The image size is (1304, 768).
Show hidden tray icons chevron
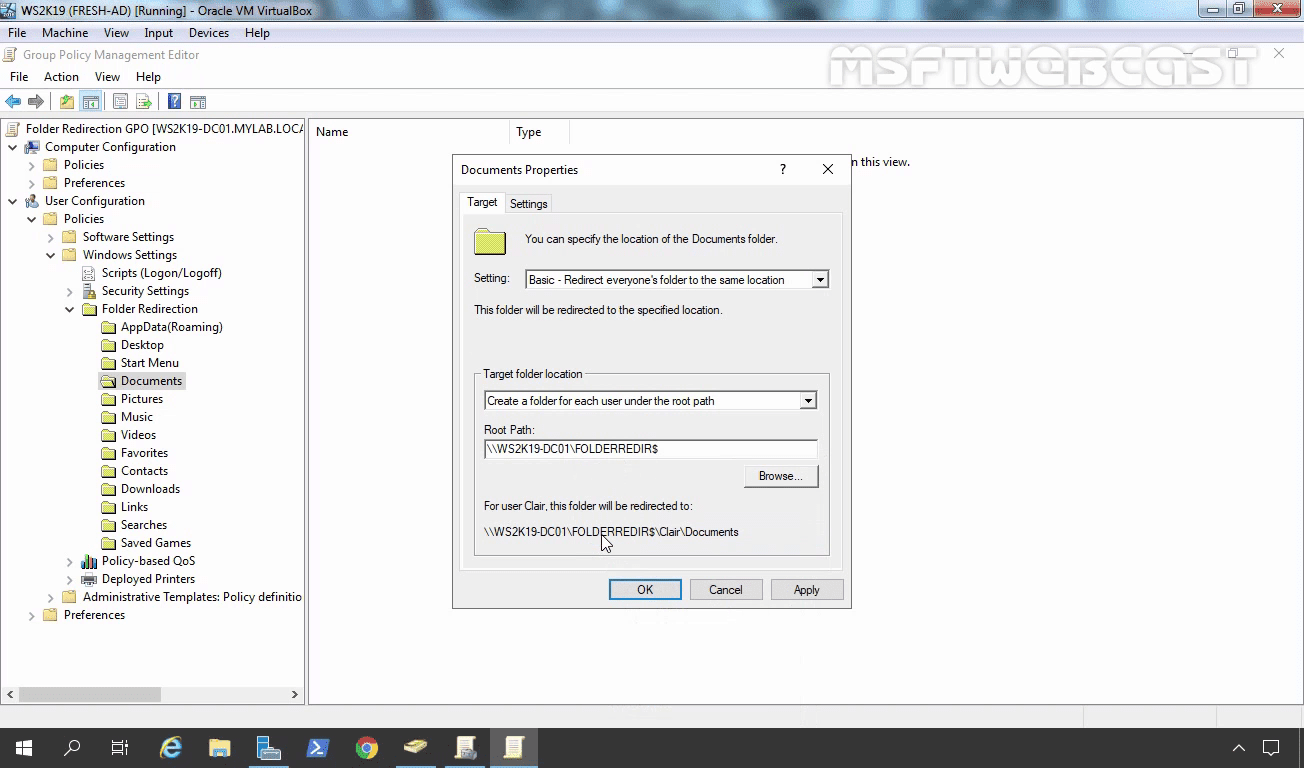pyautogui.click(x=1238, y=747)
